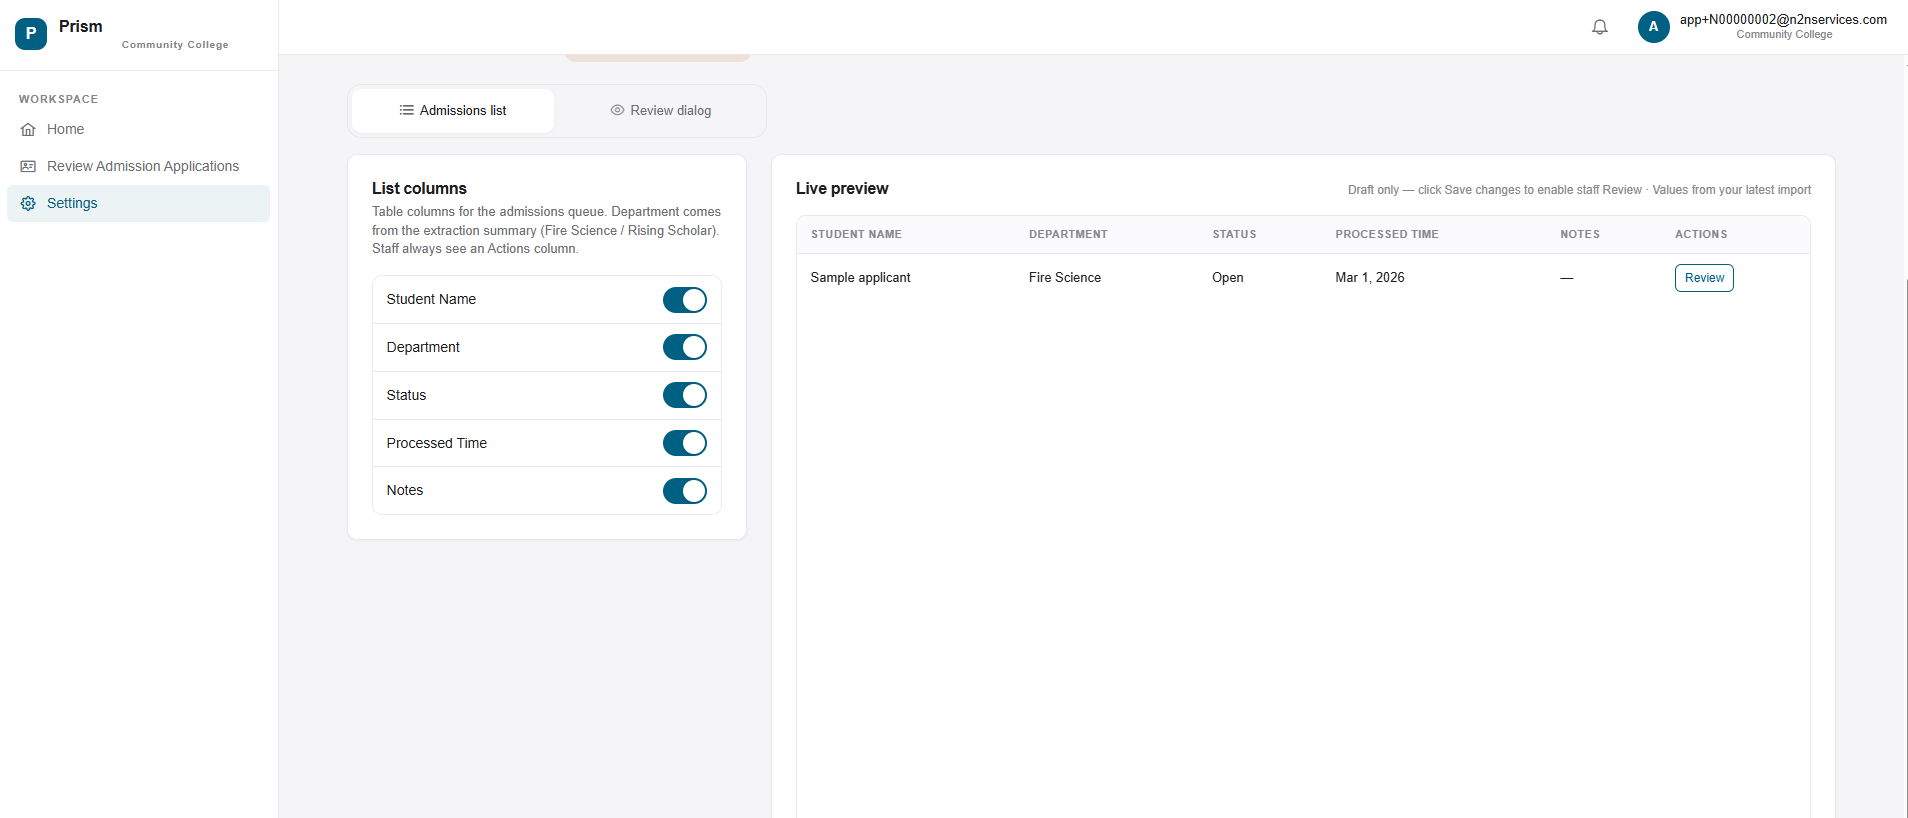Turn off the Processed Time column
The width and height of the screenshot is (1908, 818).
pyautogui.click(x=685, y=443)
